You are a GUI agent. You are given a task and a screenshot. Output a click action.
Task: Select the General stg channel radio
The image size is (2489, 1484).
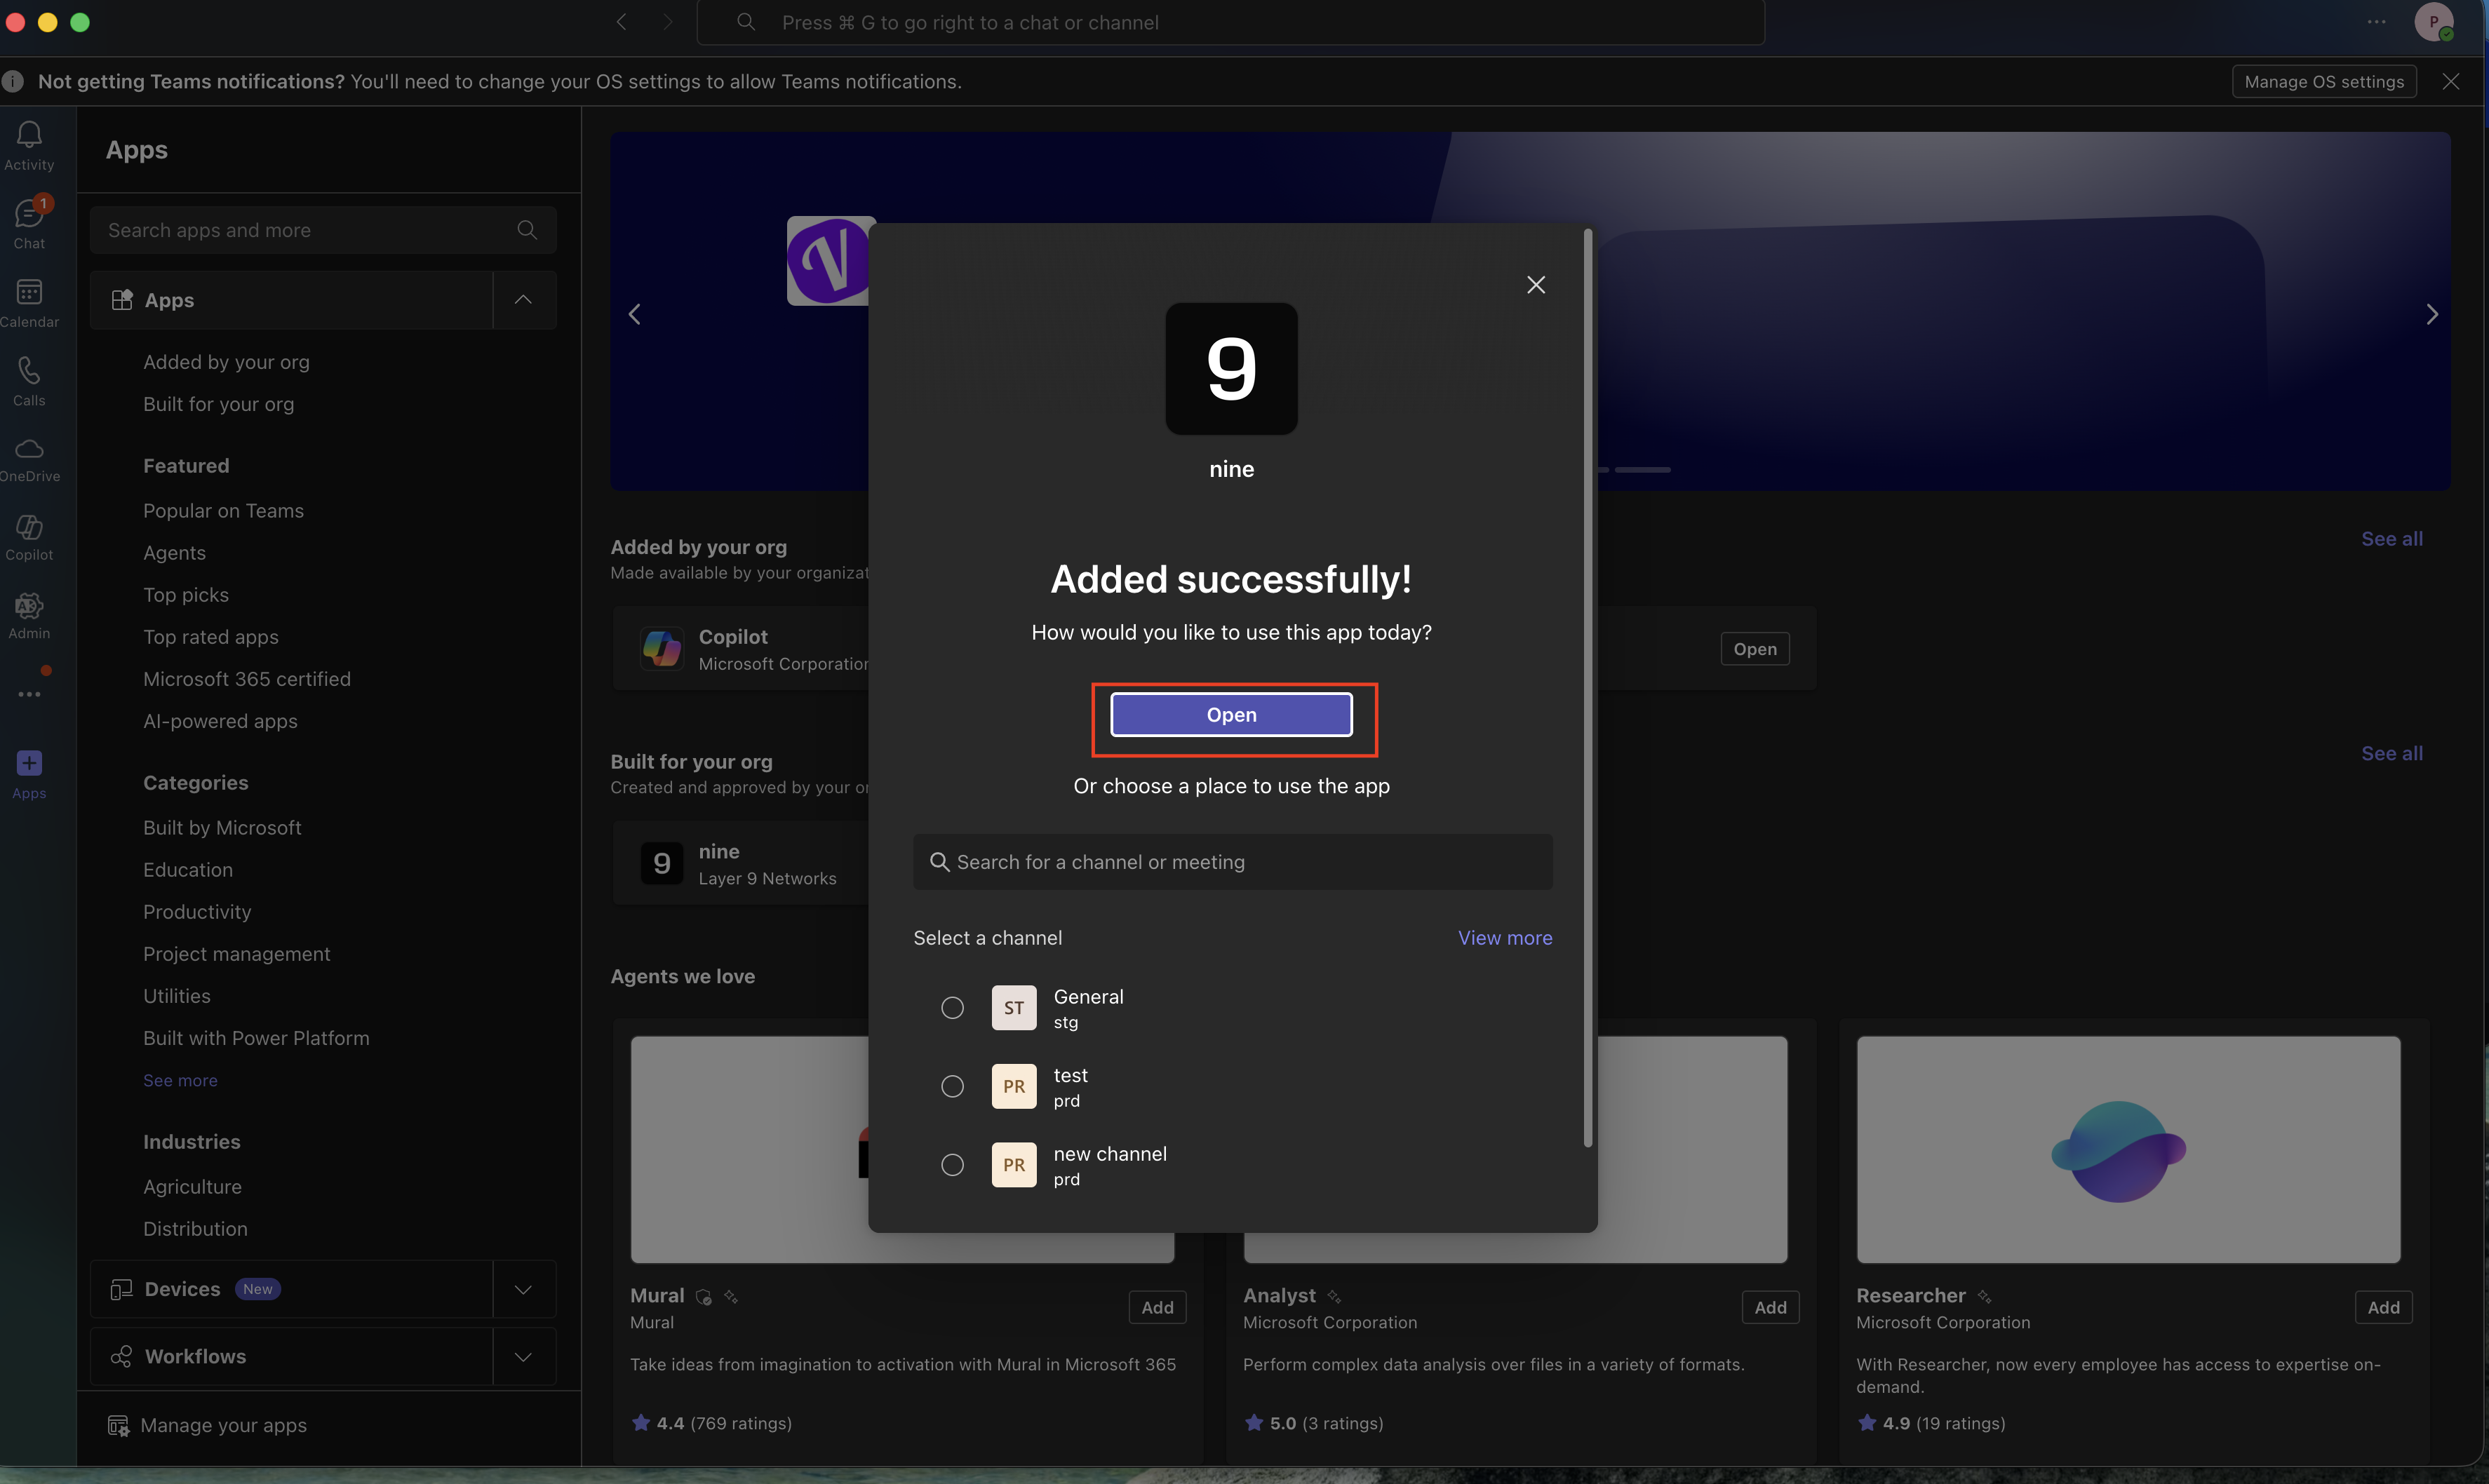click(952, 1008)
